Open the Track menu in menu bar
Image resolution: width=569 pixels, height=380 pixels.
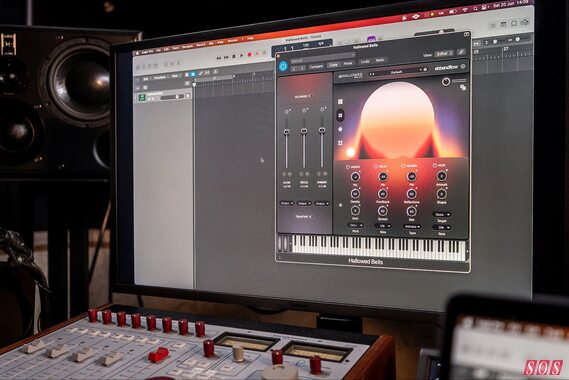pos(176,48)
